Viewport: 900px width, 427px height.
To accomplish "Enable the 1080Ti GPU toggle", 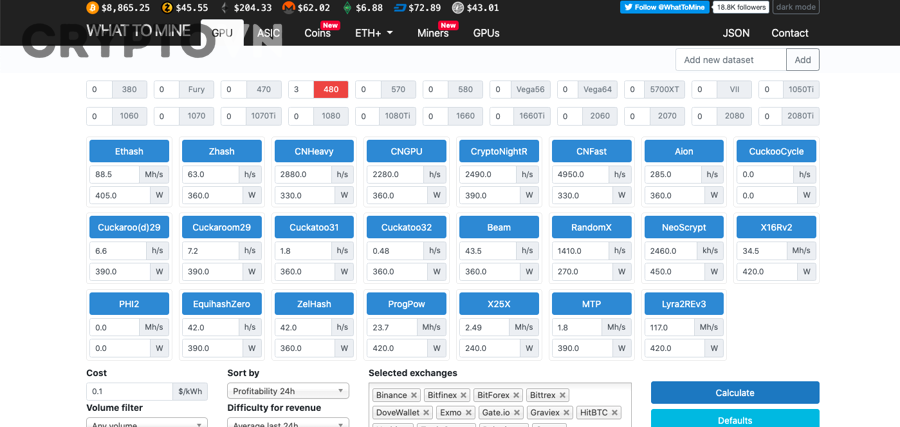I will (398, 116).
